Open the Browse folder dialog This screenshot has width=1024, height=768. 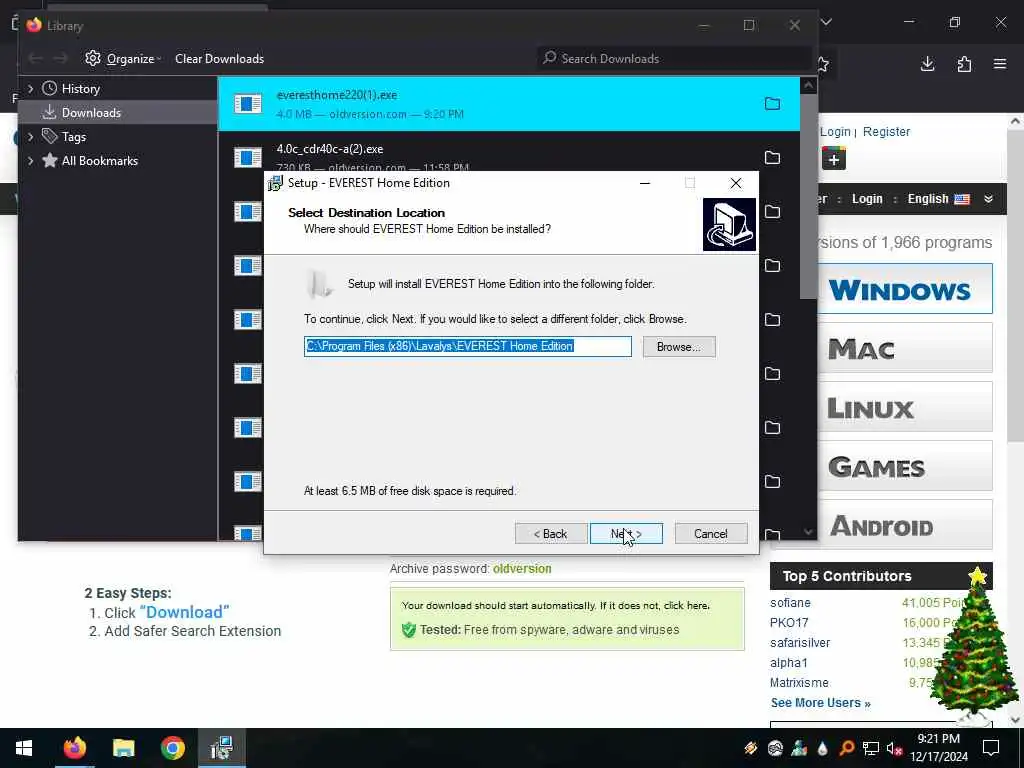coord(679,347)
